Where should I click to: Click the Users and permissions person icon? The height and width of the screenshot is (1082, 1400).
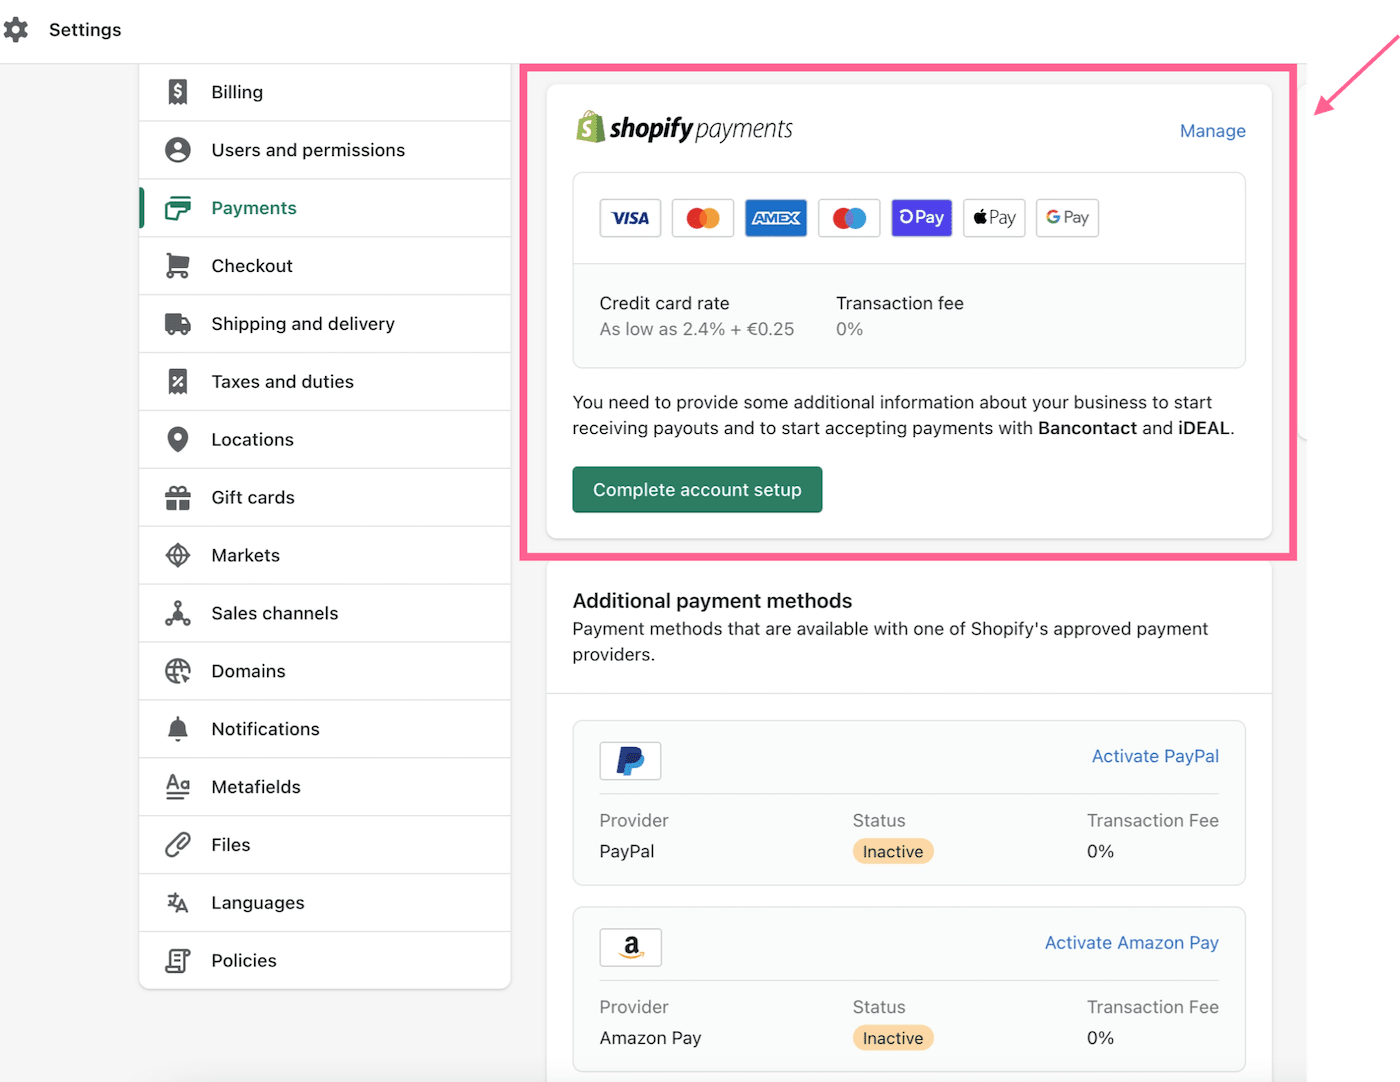[178, 150]
